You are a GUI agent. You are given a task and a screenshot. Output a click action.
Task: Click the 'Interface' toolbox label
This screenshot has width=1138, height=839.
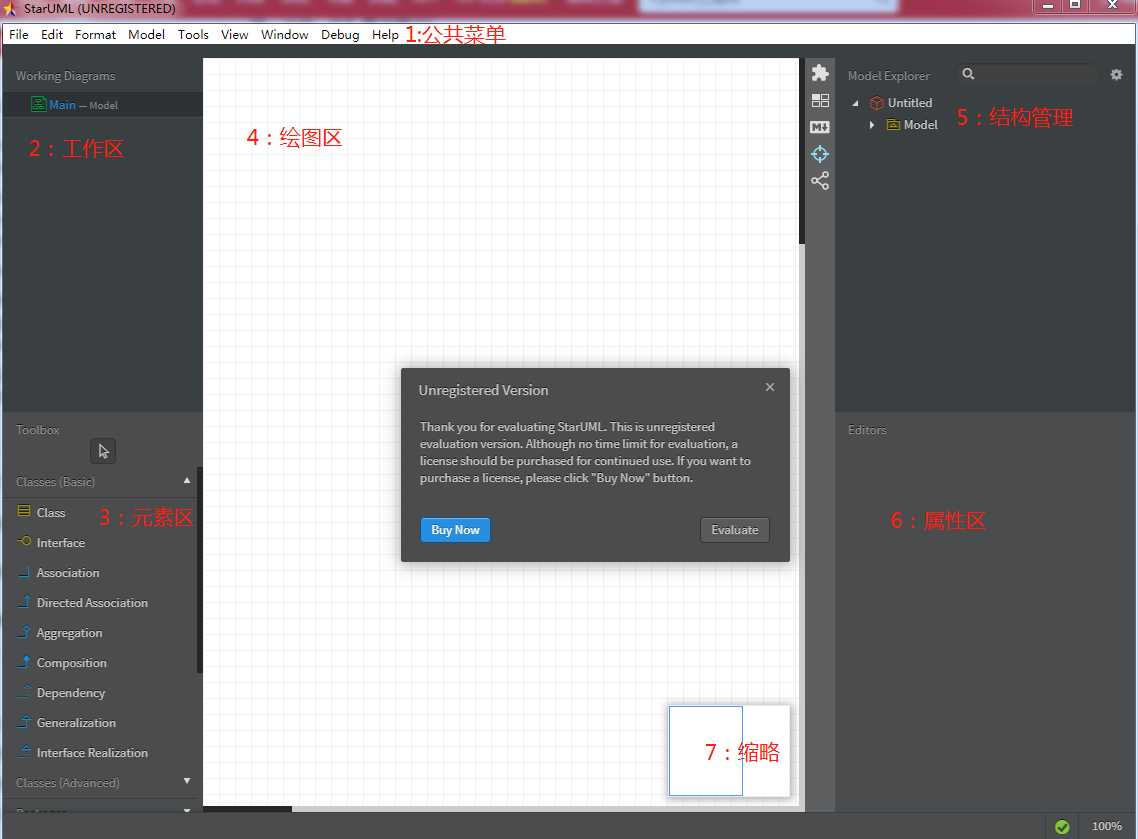tap(61, 543)
